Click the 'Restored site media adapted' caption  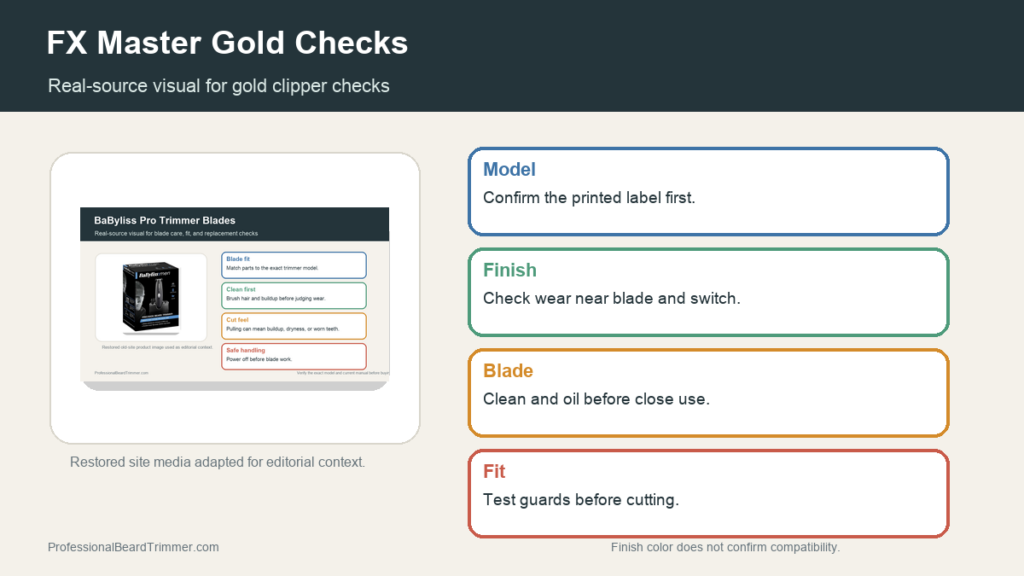coord(217,462)
